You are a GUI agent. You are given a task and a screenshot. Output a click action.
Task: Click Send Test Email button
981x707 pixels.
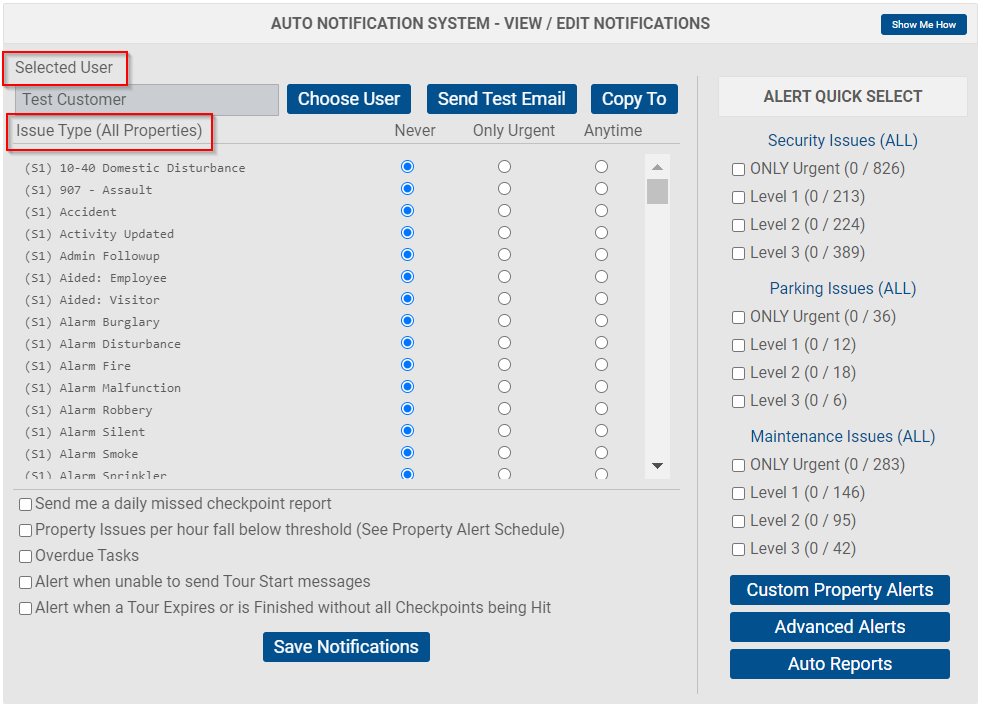coord(501,99)
